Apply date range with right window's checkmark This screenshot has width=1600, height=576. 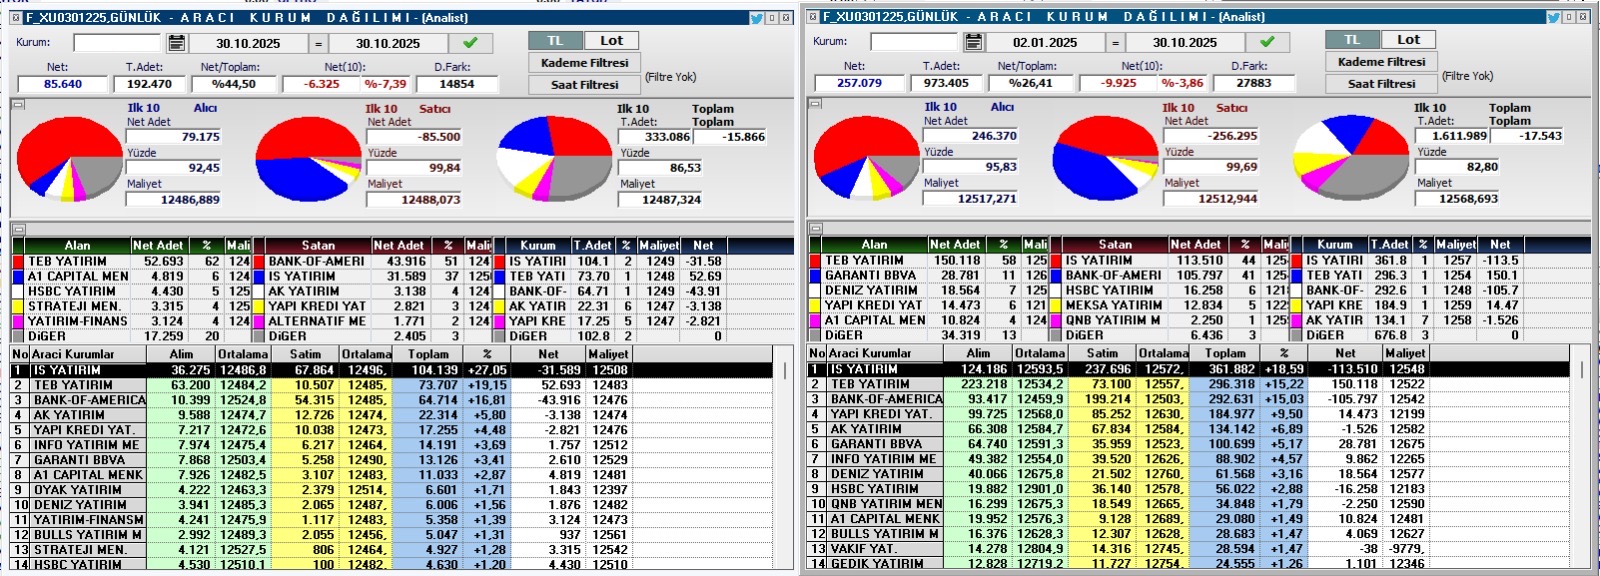click(1267, 42)
